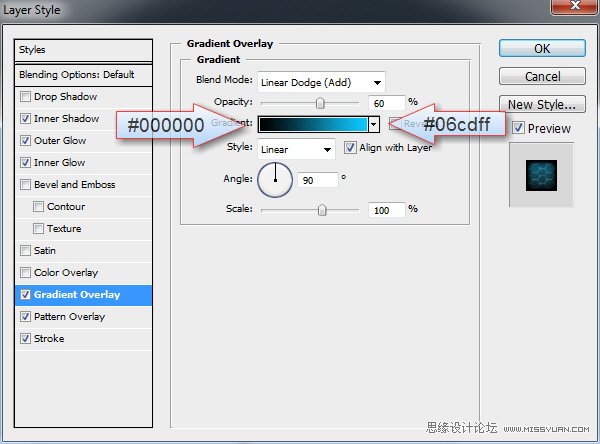The image size is (600, 444).
Task: Tick the Satin checkbox
Action: [25, 251]
